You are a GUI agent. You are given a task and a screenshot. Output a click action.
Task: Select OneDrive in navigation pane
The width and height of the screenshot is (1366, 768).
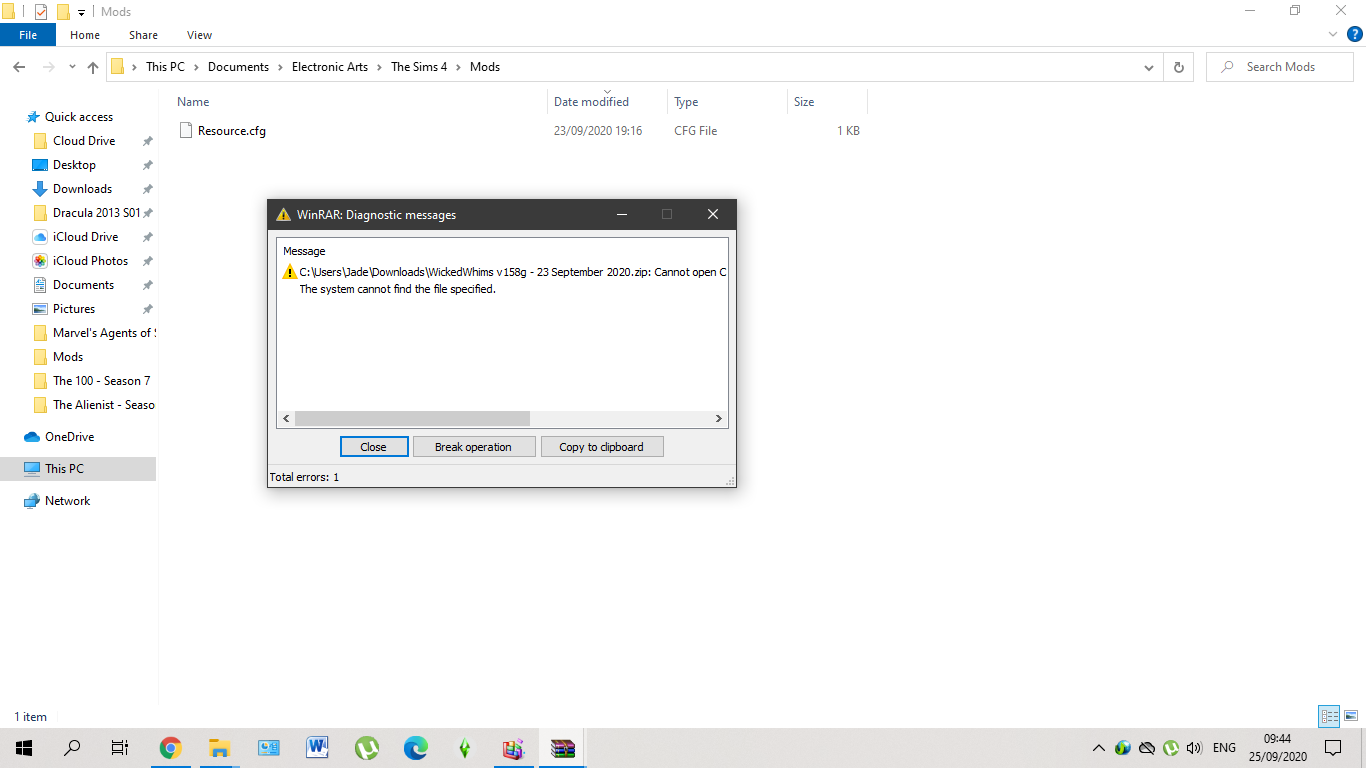click(69, 437)
